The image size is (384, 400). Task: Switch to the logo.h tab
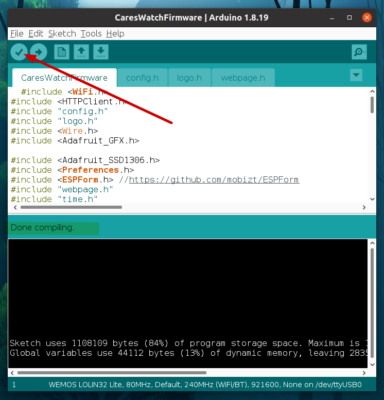pos(189,78)
